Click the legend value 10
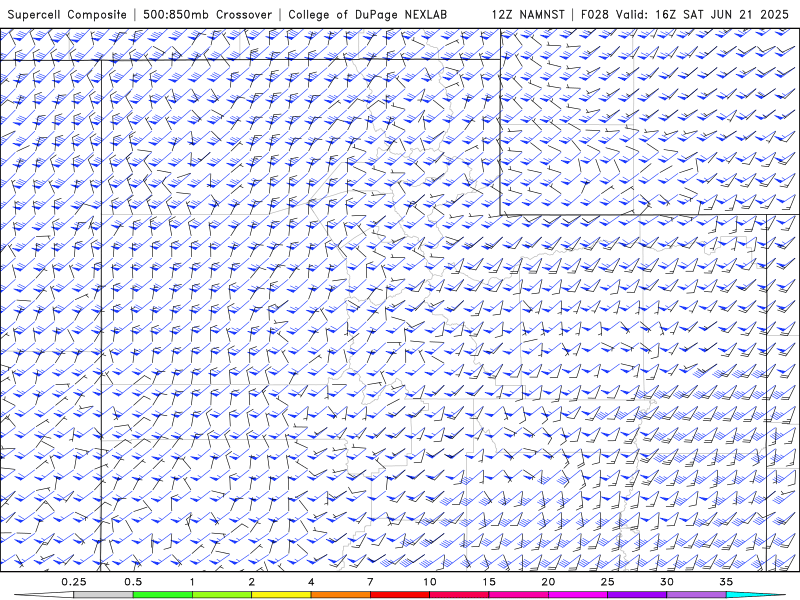This screenshot has height=600, width=800. click(430, 582)
